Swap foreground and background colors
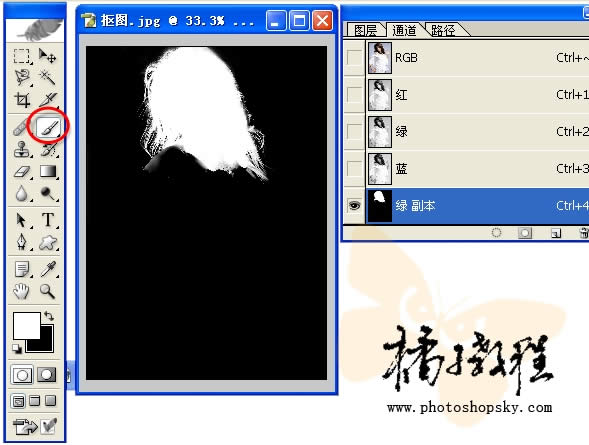 click(49, 315)
